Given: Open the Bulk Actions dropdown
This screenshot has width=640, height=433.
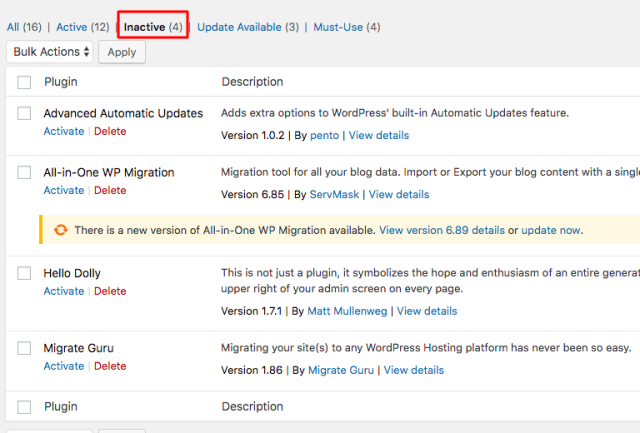Looking at the screenshot, I should click(x=50, y=52).
